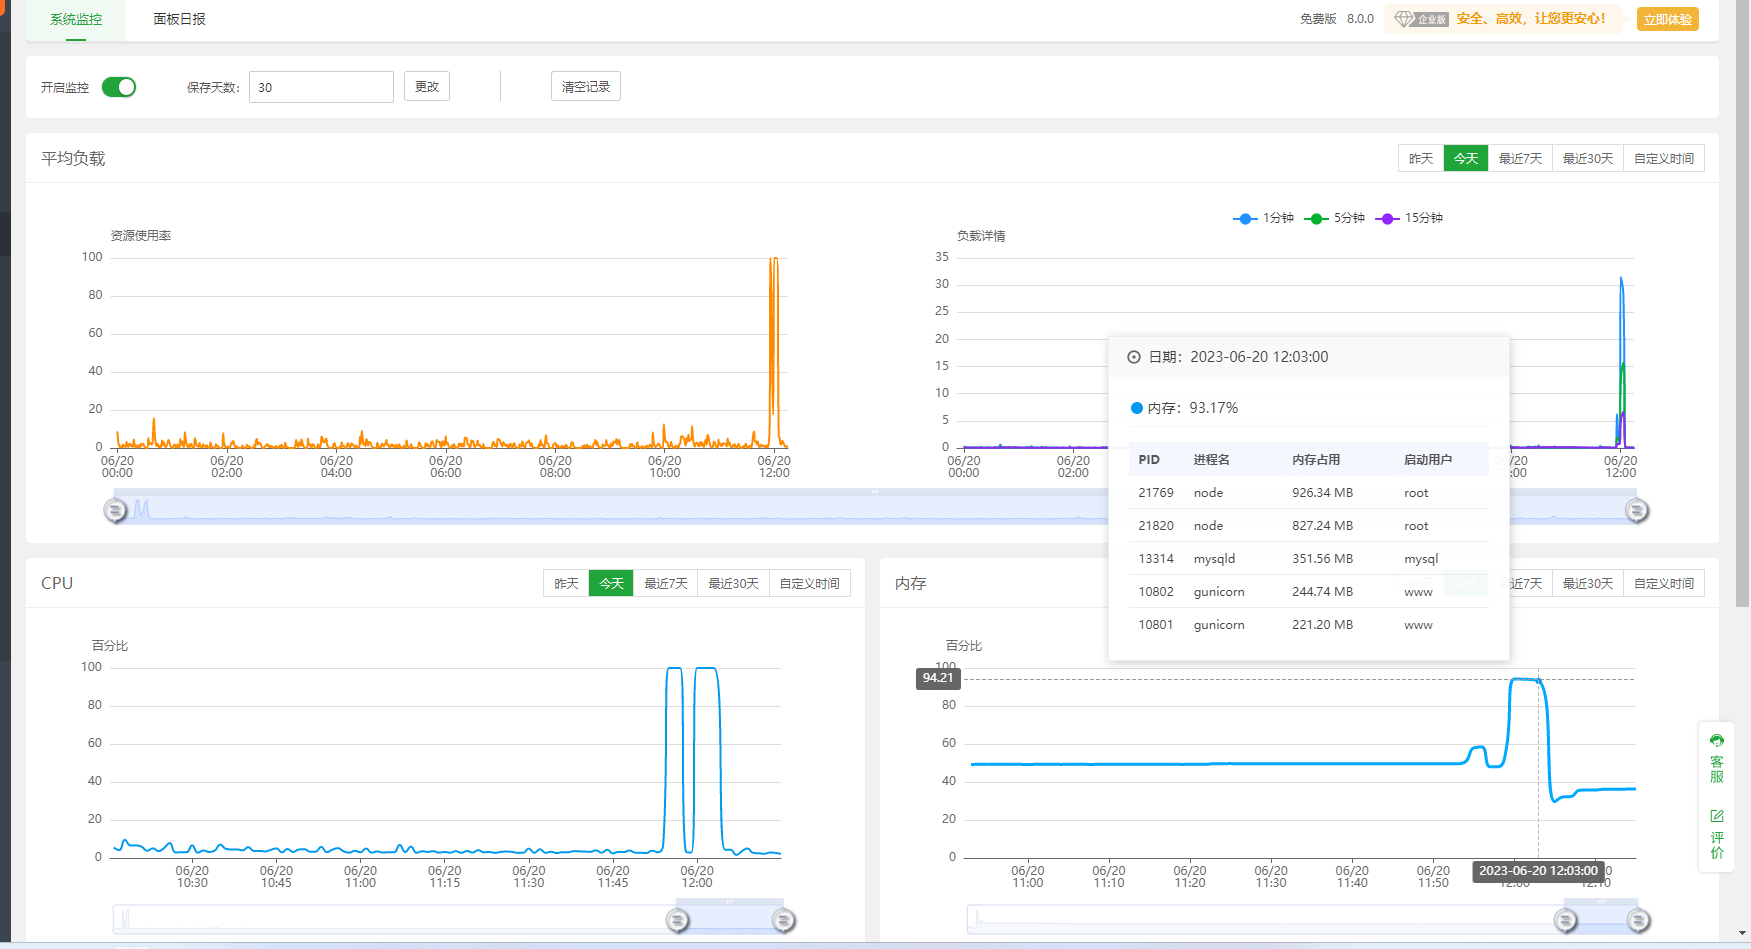Click the 清空记录 button
Image resolution: width=1751 pixels, height=949 pixels.
pos(585,87)
